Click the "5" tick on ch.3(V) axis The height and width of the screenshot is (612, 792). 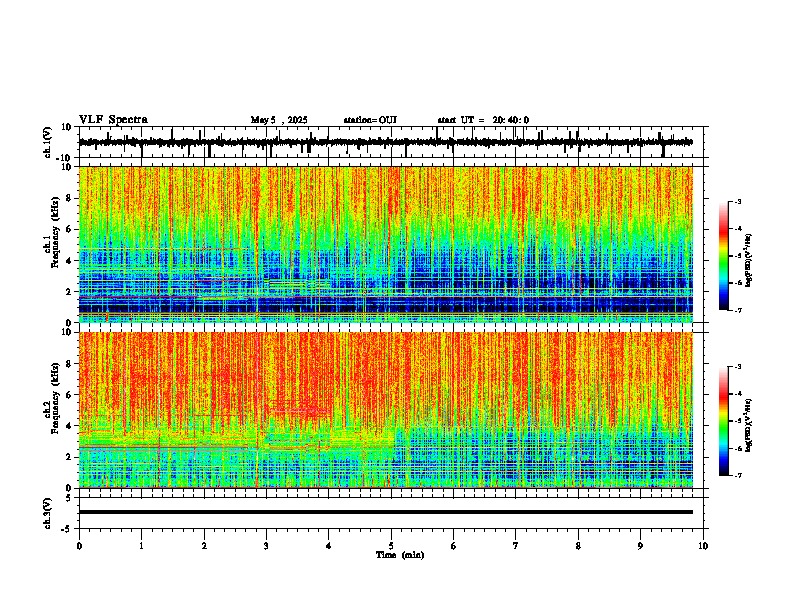click(70, 497)
